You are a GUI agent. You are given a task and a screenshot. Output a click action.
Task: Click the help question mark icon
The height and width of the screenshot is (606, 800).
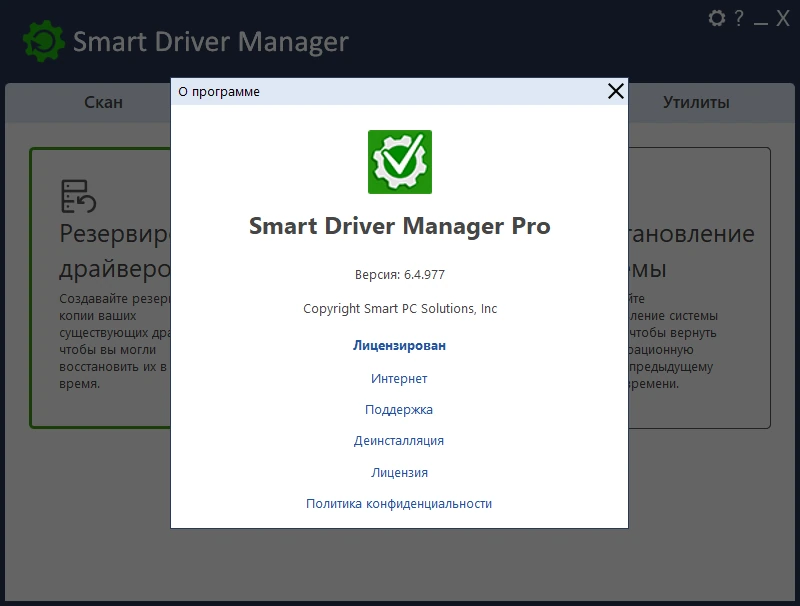(739, 18)
